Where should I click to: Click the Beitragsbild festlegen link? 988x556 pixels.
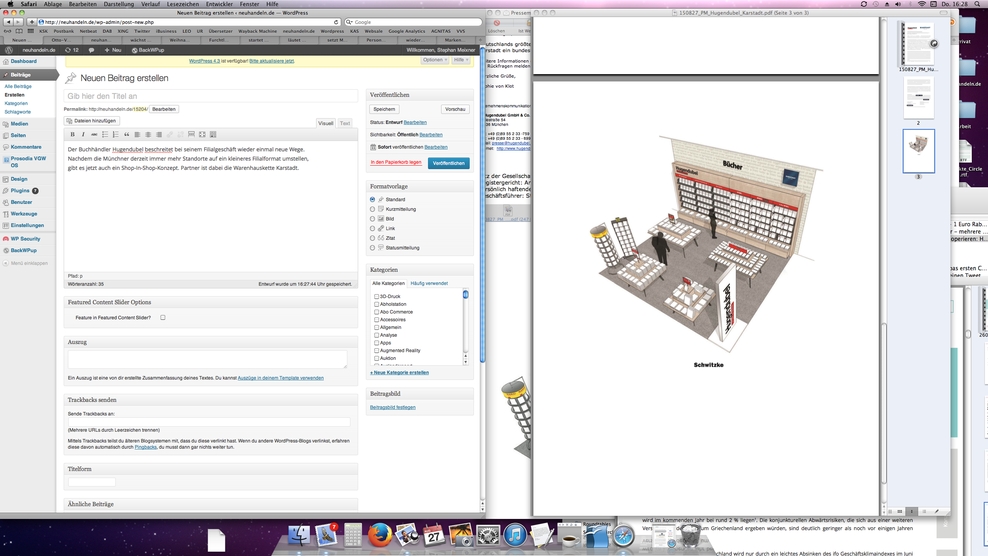[x=393, y=407]
